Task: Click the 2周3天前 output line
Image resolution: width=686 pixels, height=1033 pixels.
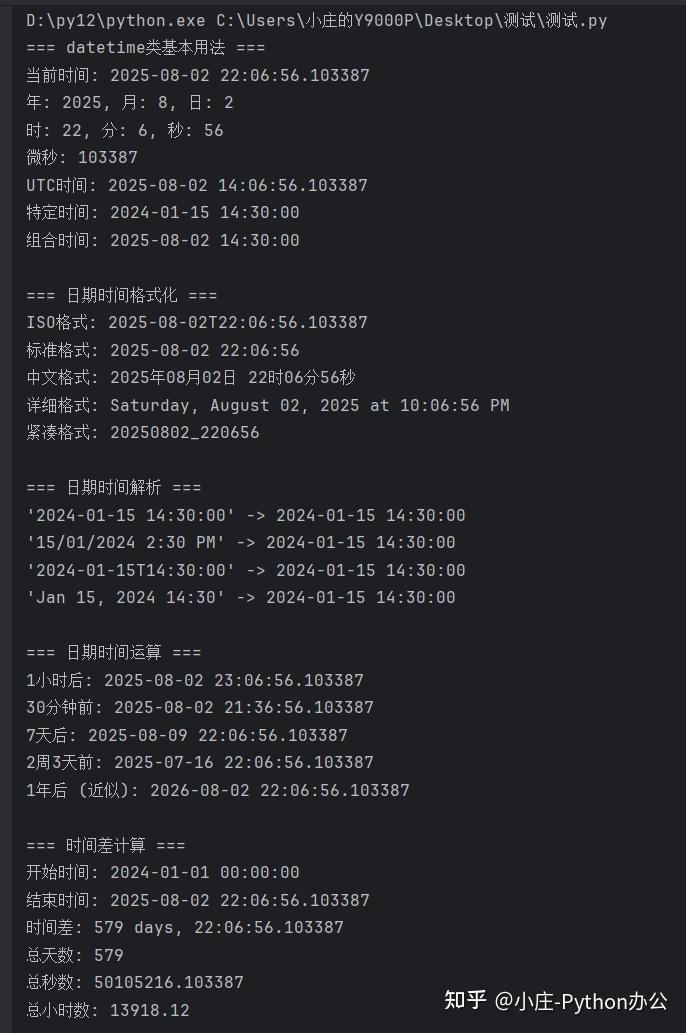Action: [200, 762]
